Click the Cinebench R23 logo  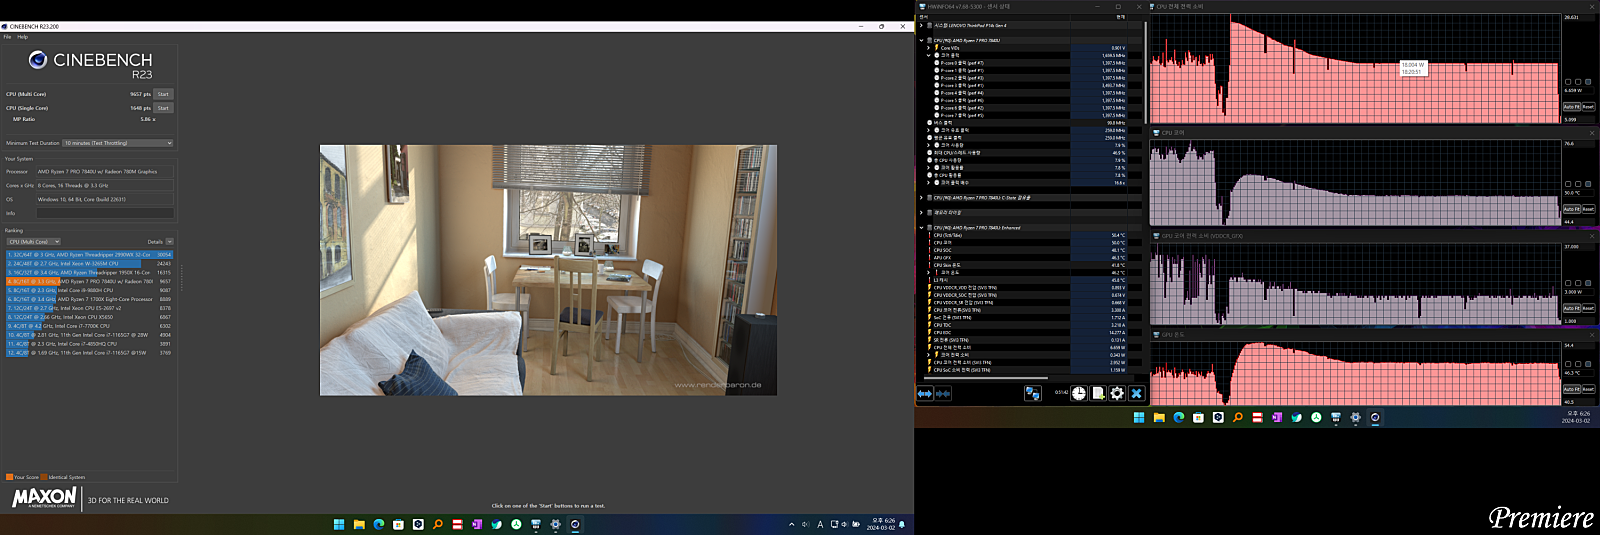[x=91, y=65]
